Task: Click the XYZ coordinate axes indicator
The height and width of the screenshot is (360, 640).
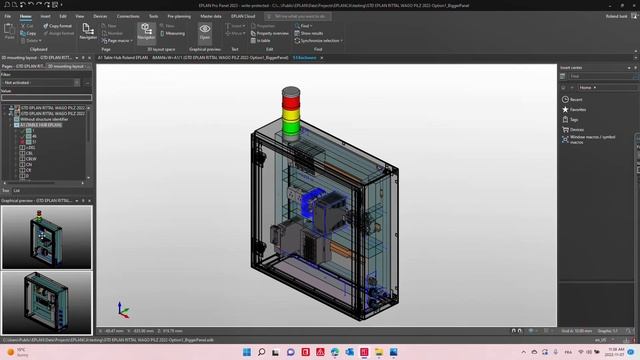Action: click(x=123, y=310)
